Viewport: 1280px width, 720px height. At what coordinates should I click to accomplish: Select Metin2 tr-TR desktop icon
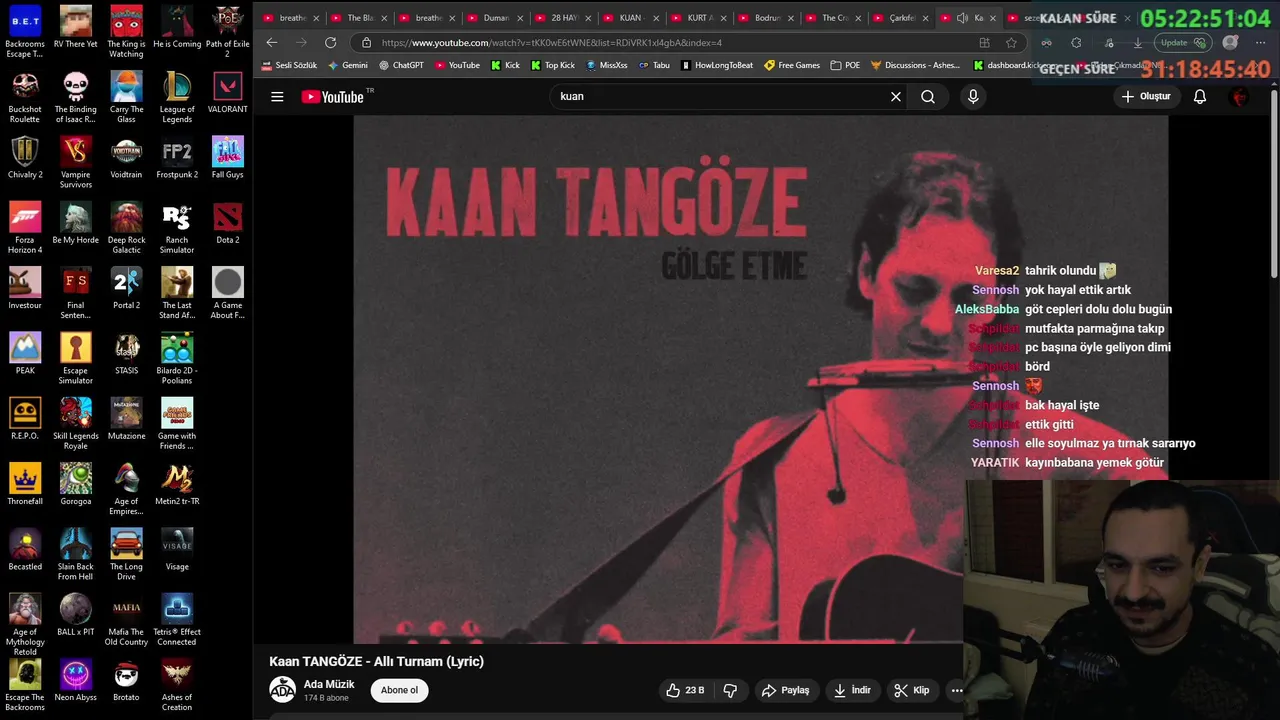177,485
